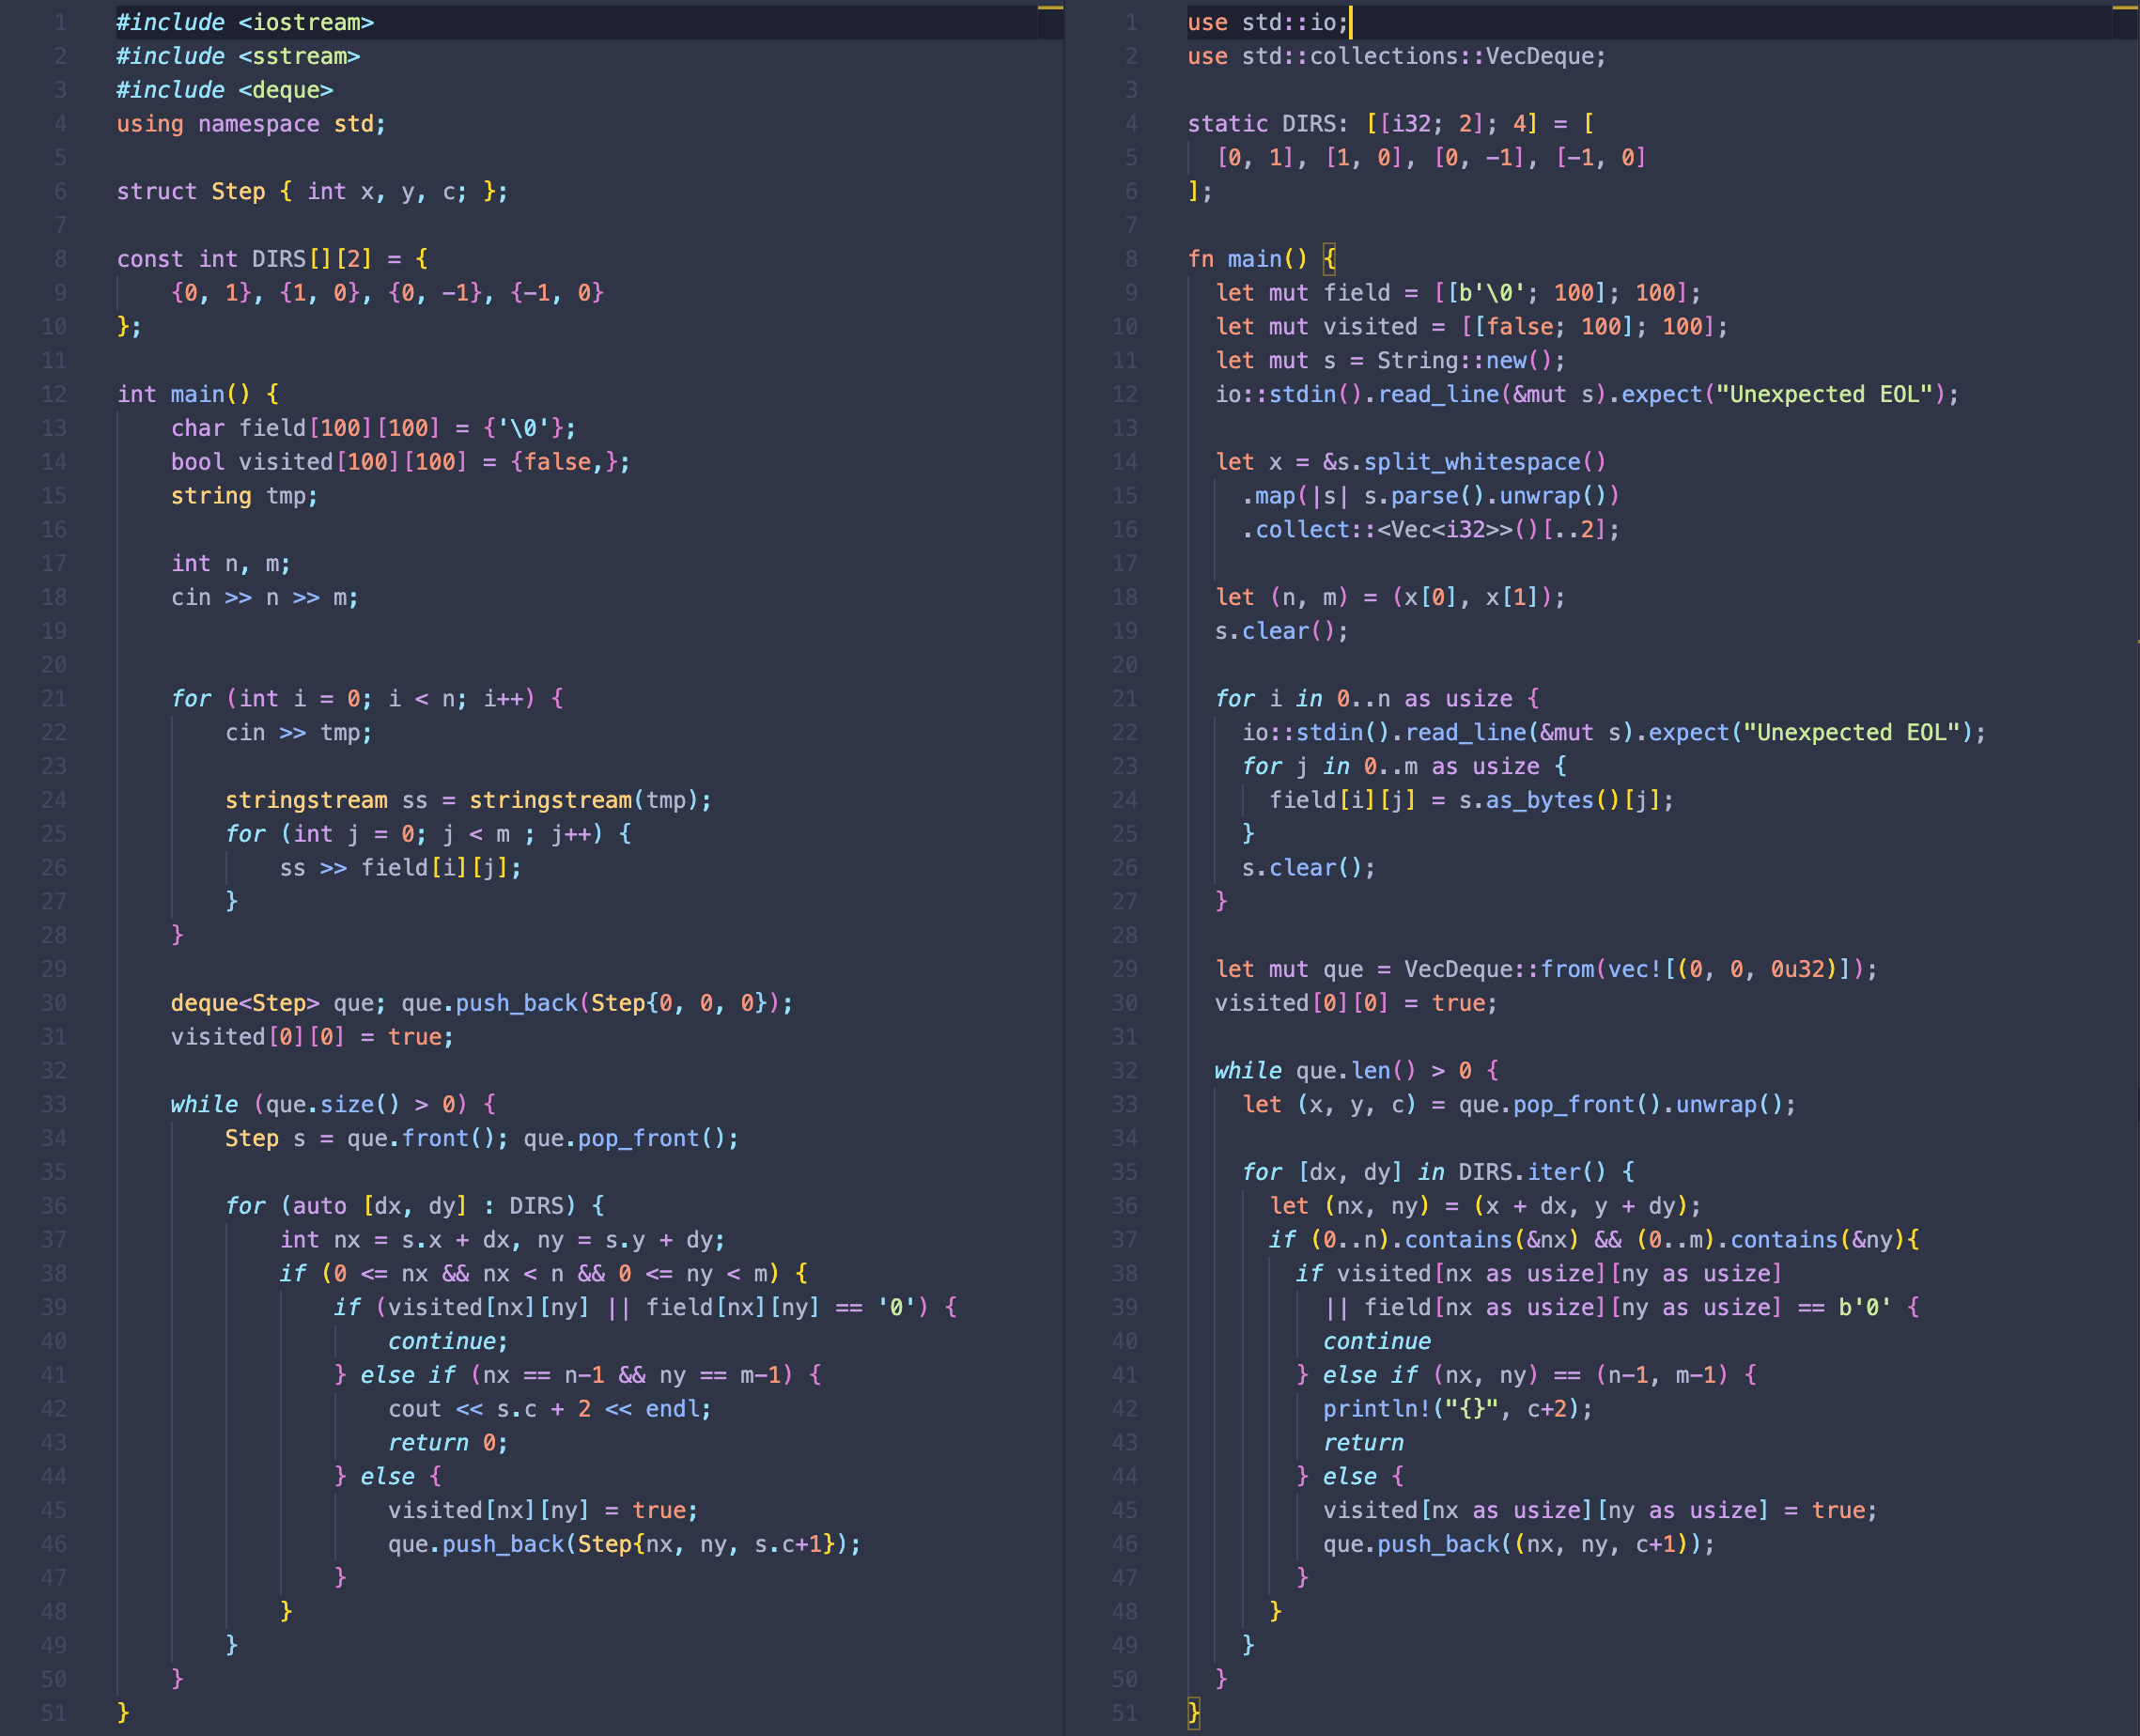Click line number 8 in right pane
The height and width of the screenshot is (1736, 2140).
[1130, 259]
